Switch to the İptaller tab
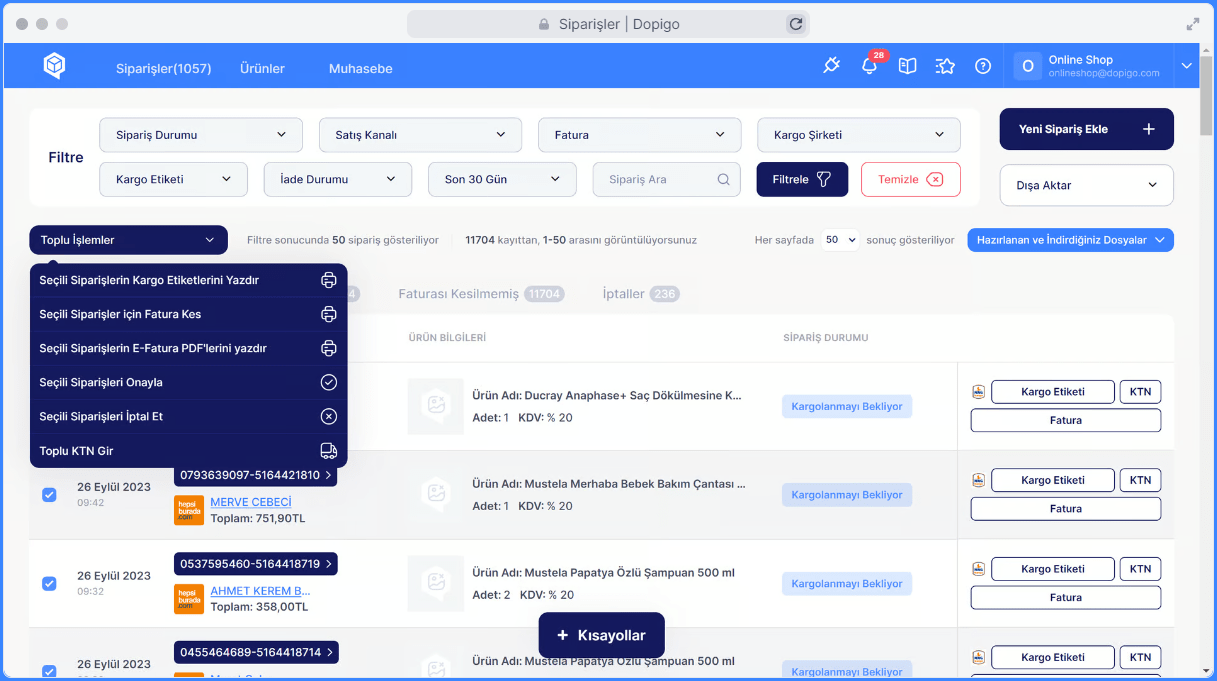This screenshot has width=1217, height=681. point(641,294)
